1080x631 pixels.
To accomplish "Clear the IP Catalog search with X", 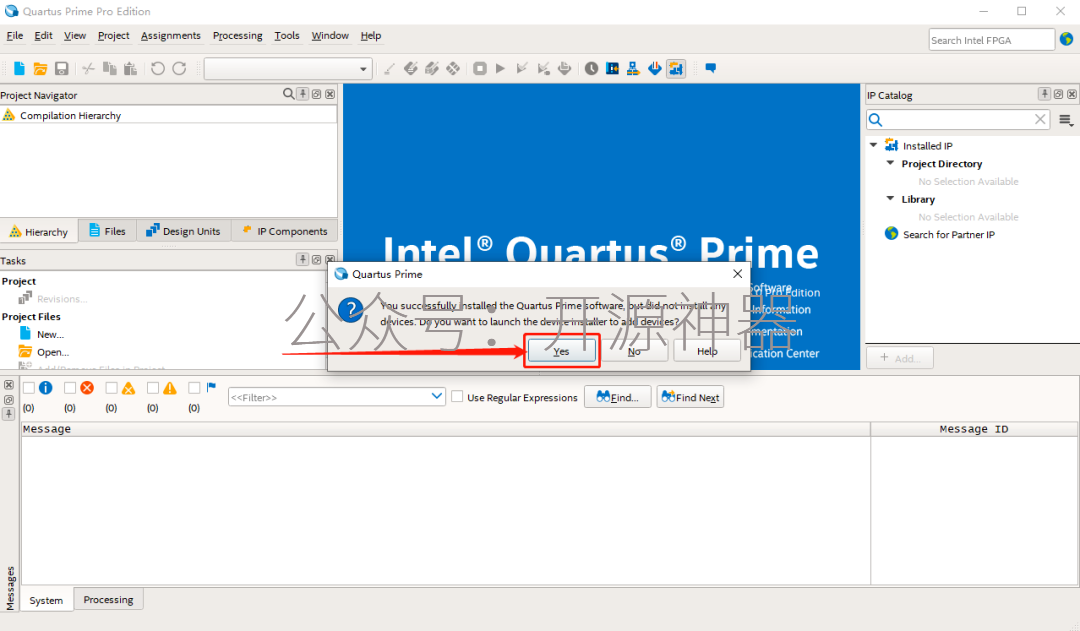I will pos(1040,119).
